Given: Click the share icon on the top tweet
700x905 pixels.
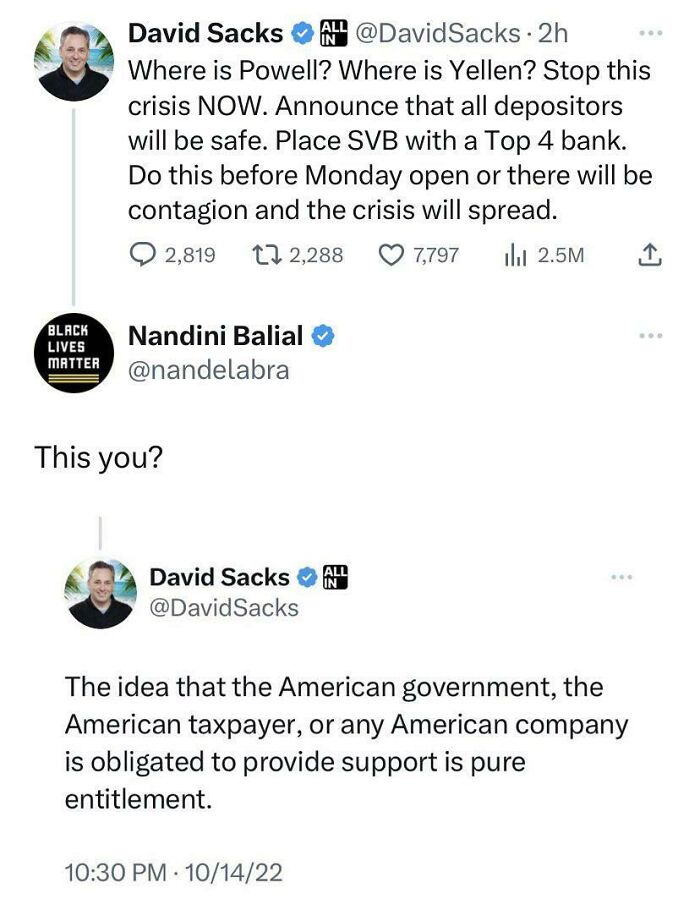Looking at the screenshot, I should pyautogui.click(x=651, y=255).
